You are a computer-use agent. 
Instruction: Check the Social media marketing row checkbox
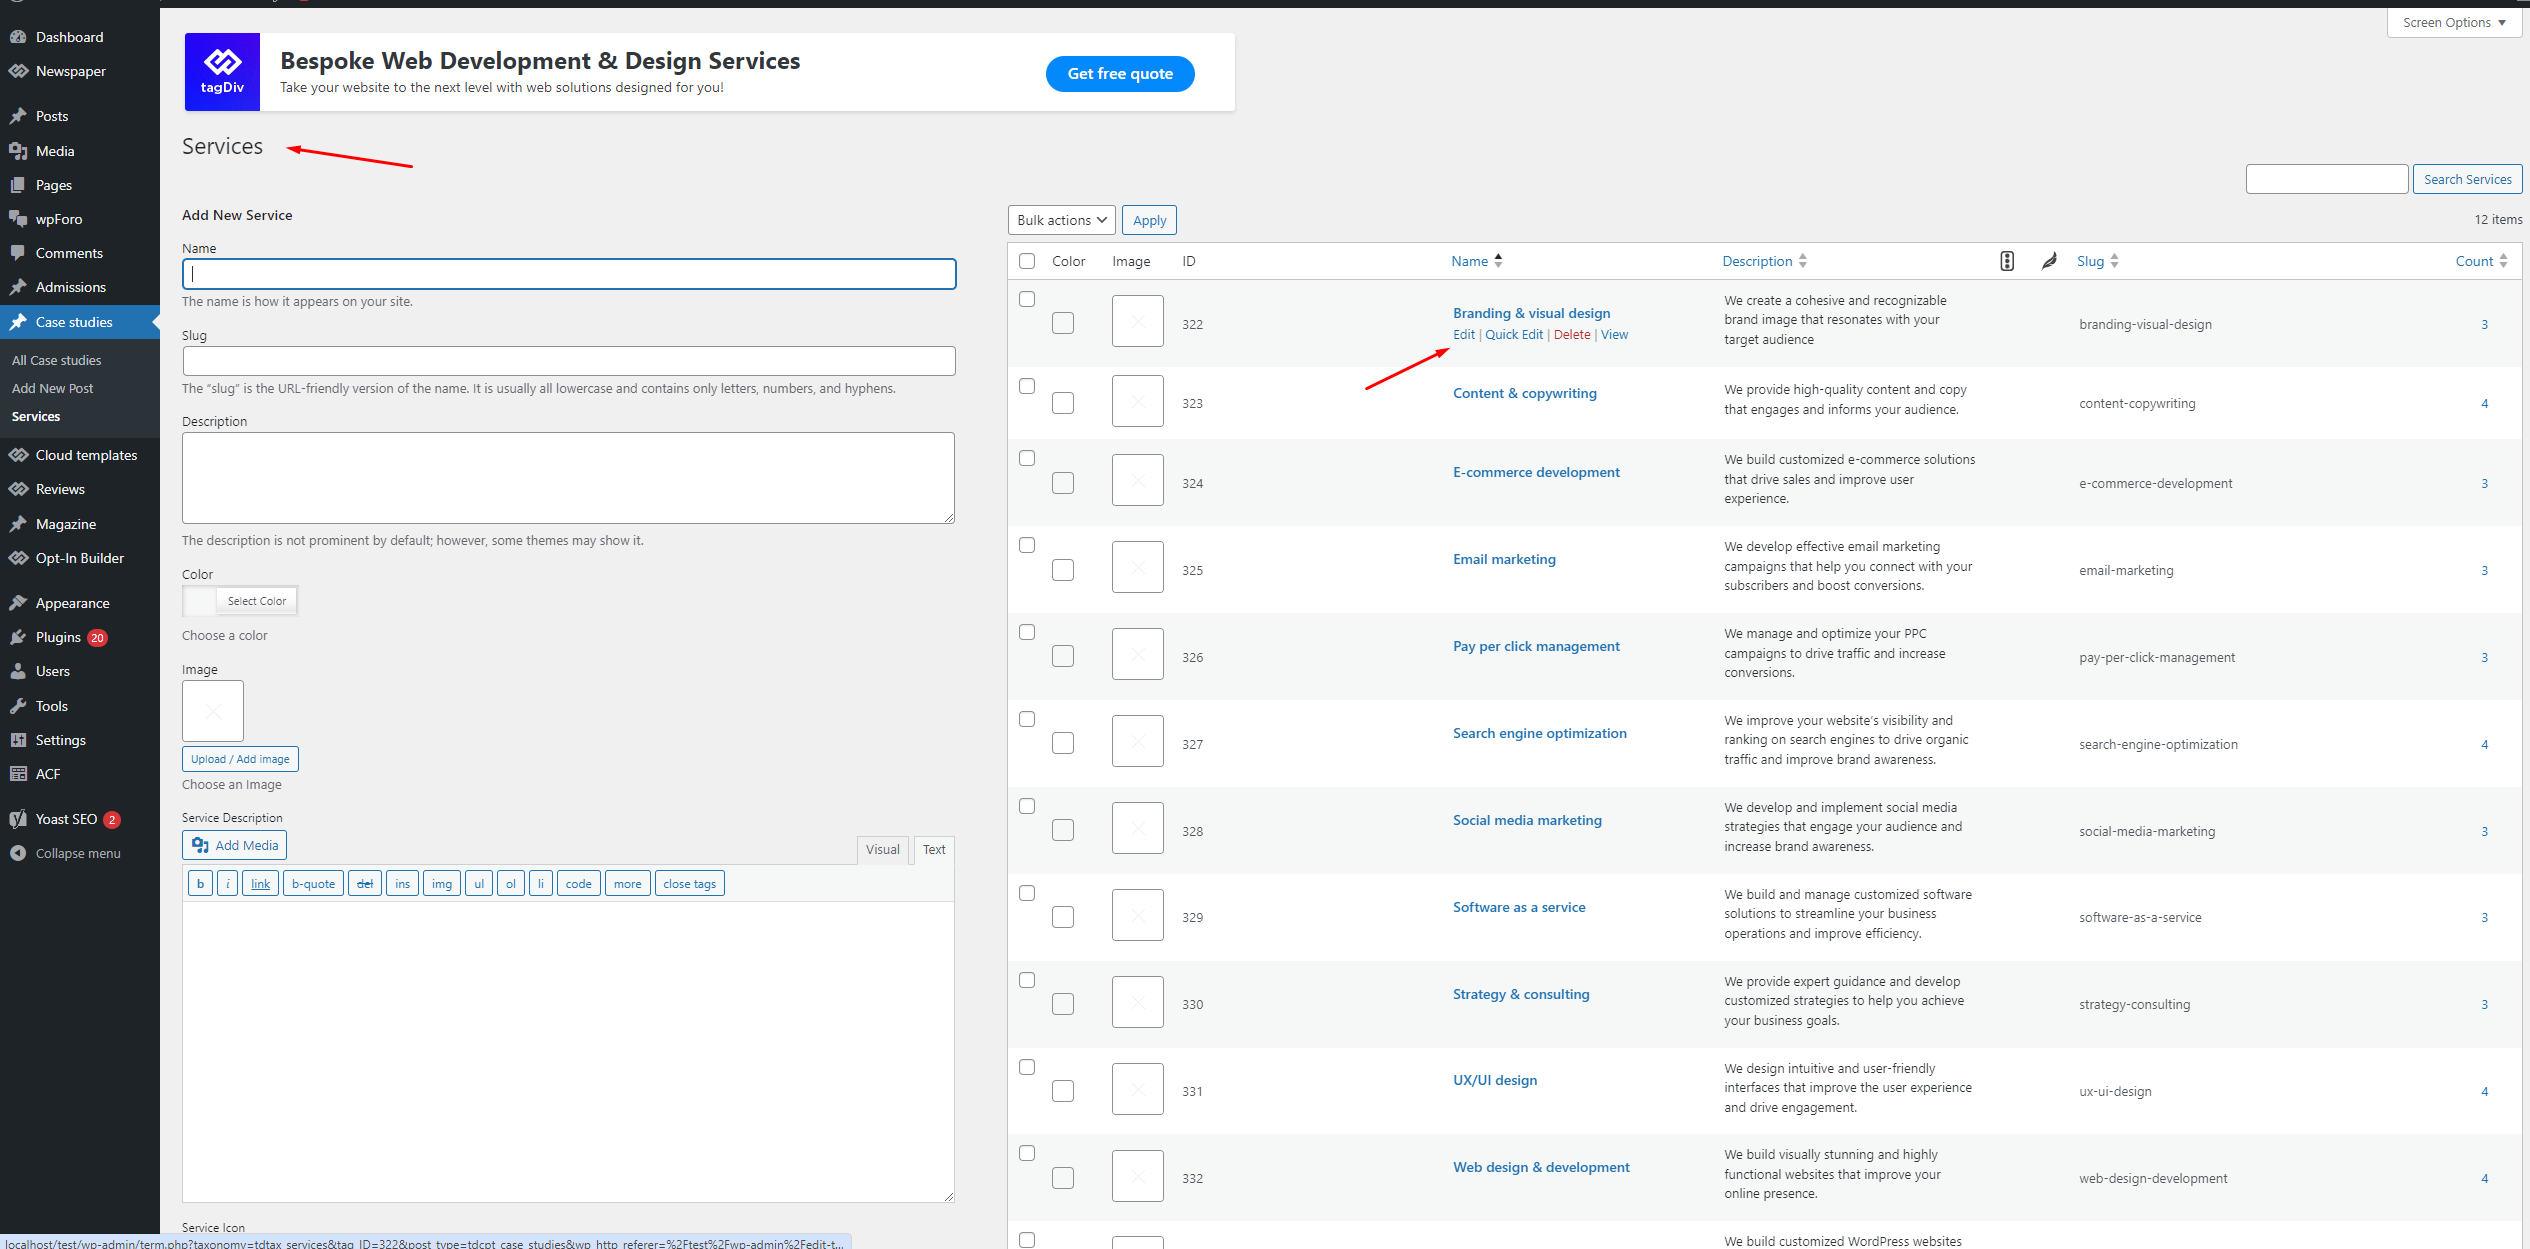[1027, 806]
